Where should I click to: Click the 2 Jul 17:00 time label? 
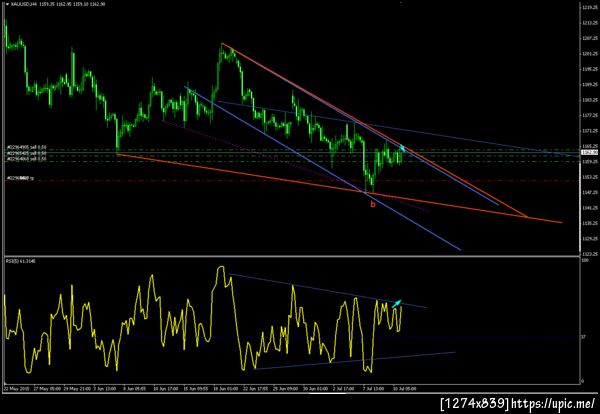pos(343,388)
